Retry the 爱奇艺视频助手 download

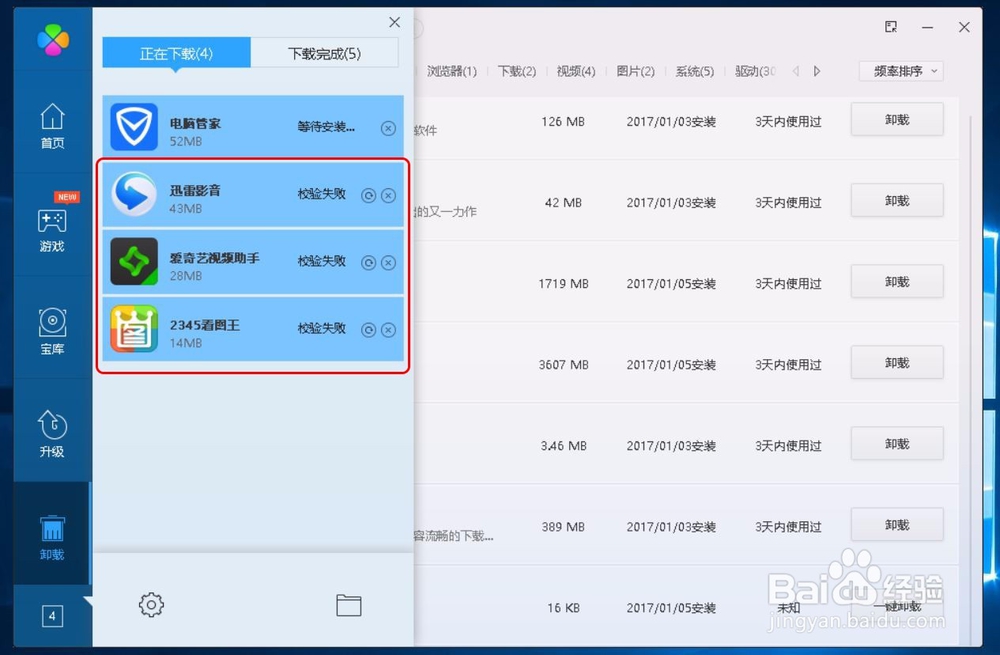click(368, 262)
